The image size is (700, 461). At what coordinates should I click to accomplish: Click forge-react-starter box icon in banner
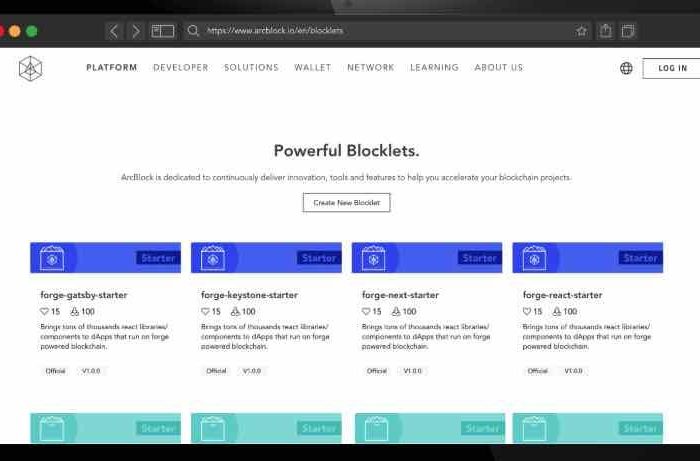534,258
